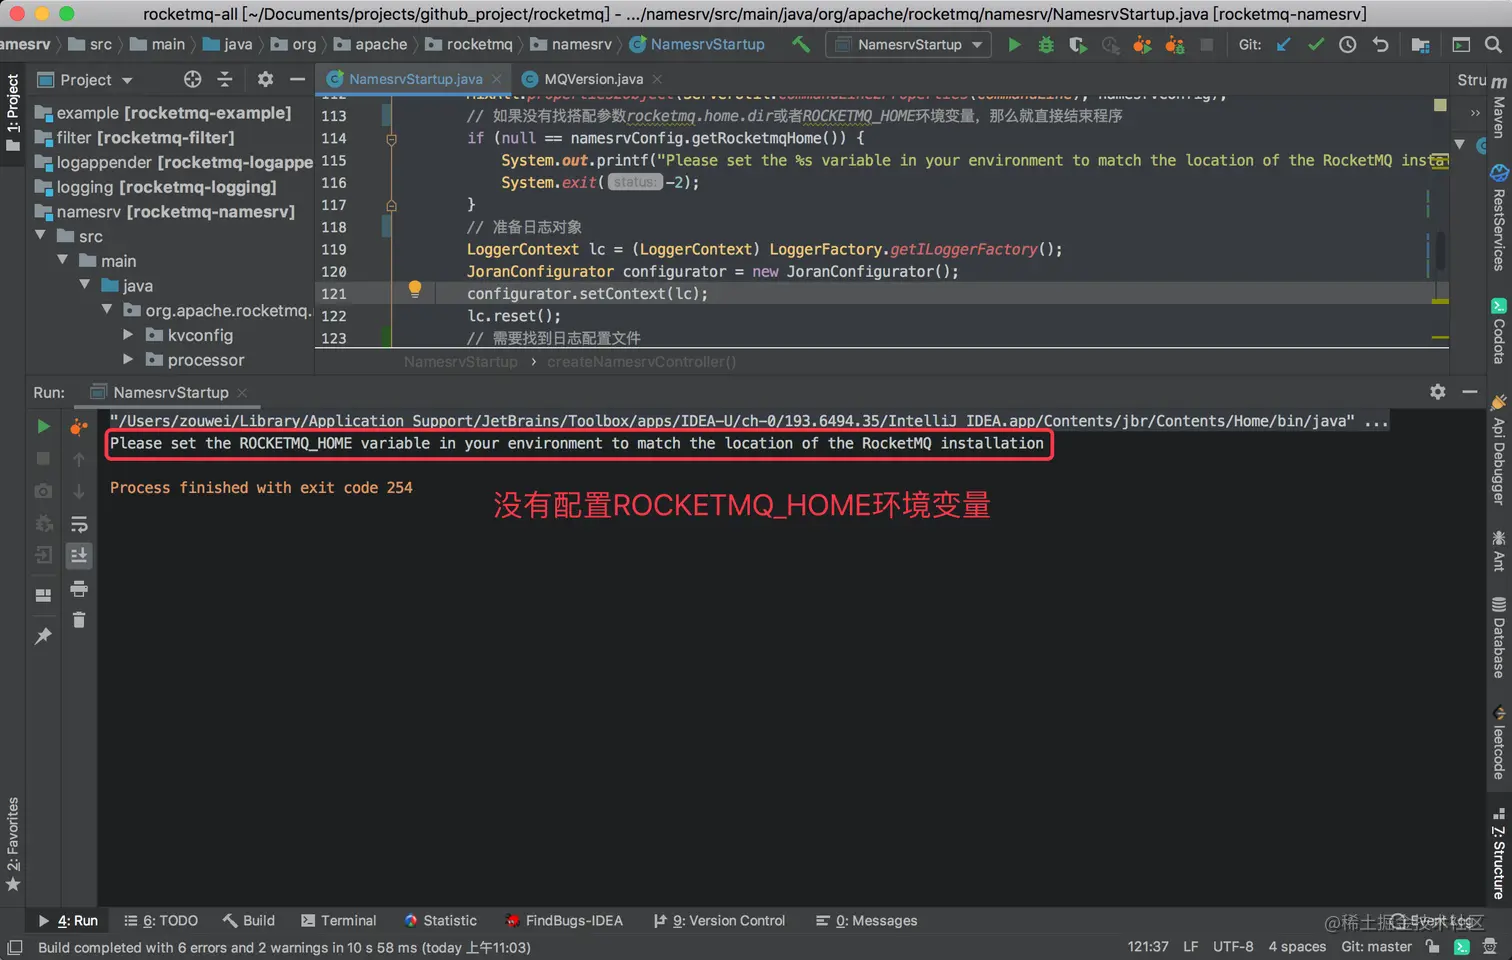Click the apache breadcrumb in navigation bar
This screenshot has height=960, width=1512.
[370, 44]
